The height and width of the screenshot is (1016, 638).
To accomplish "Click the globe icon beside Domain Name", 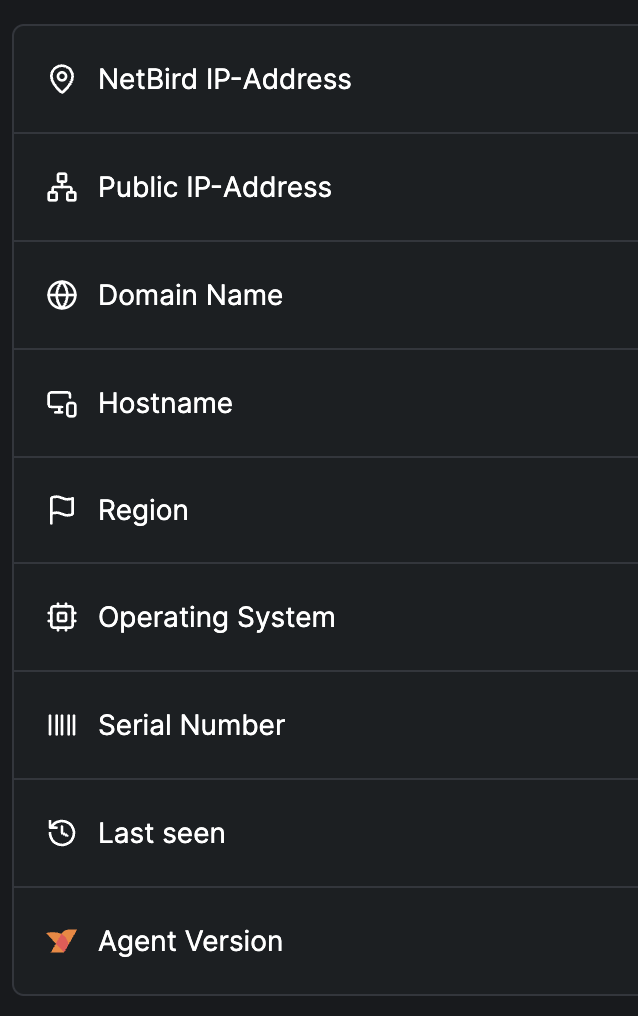I will pos(62,295).
